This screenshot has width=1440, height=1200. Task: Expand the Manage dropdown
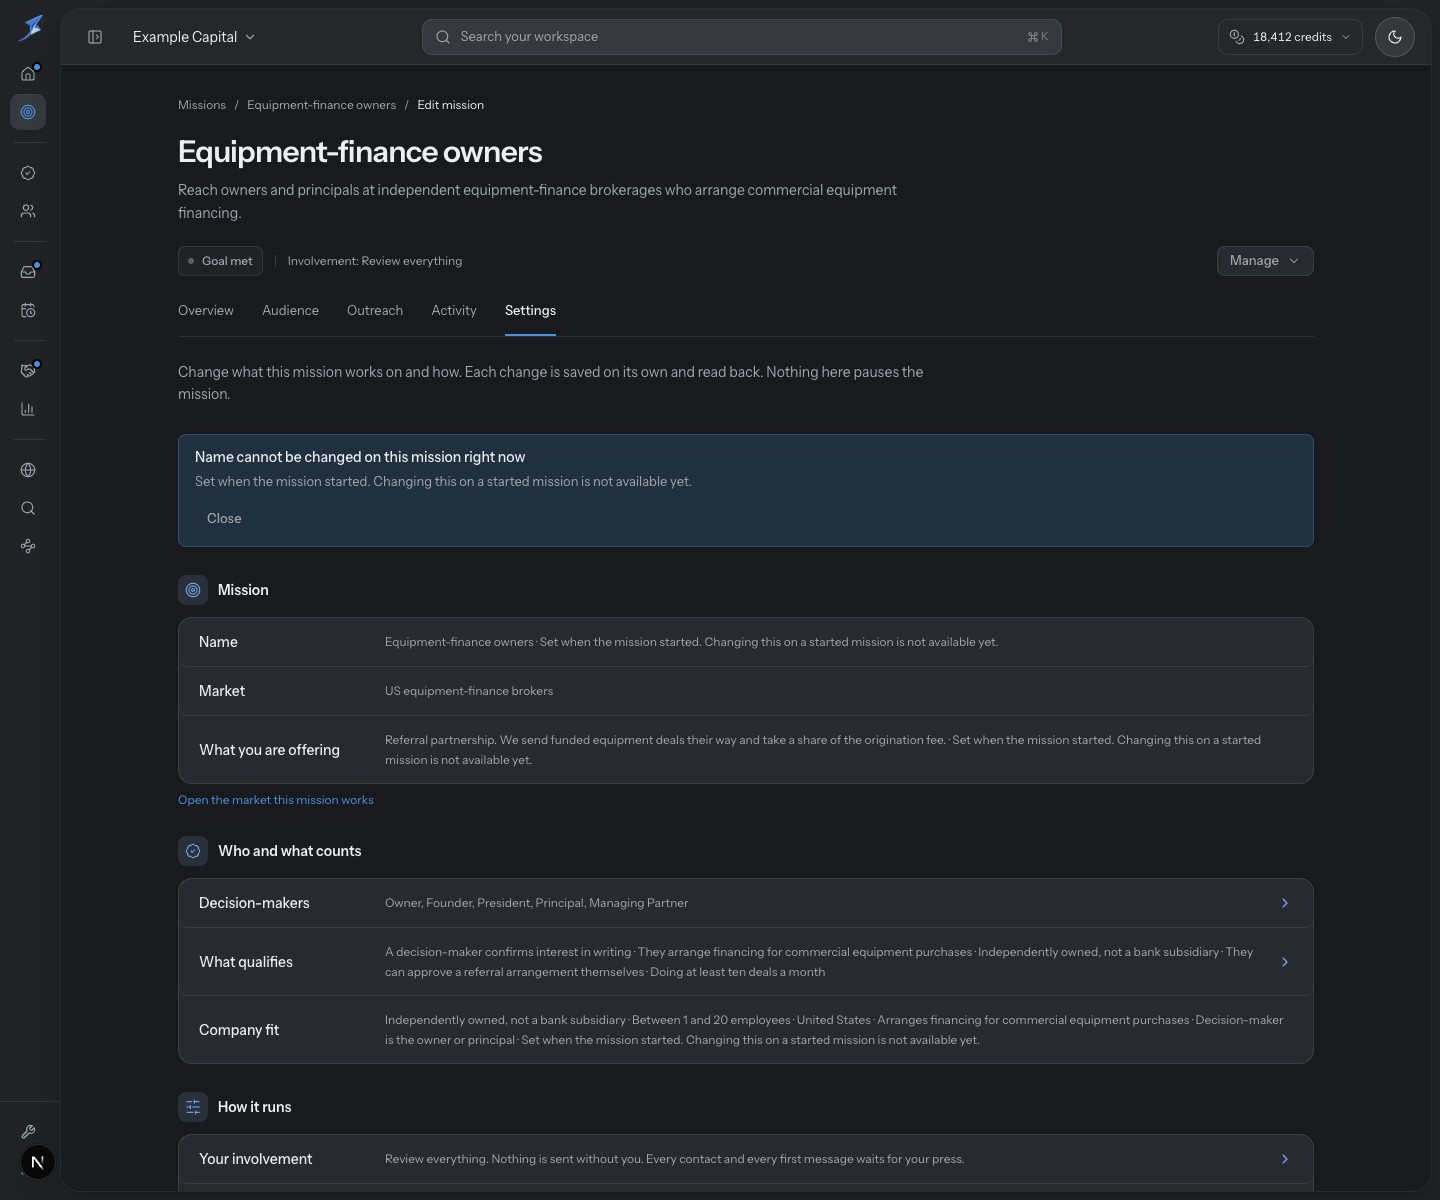tap(1265, 261)
